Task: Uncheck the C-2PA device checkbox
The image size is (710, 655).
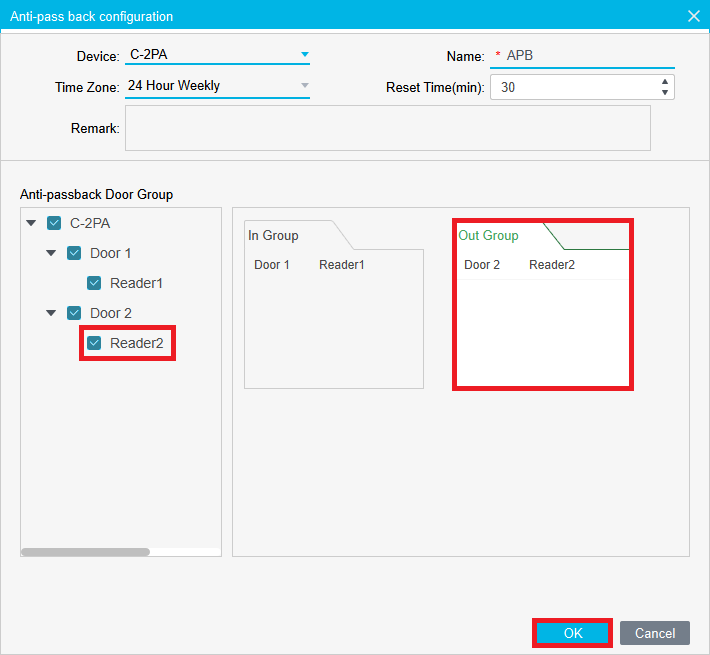Action: click(54, 223)
